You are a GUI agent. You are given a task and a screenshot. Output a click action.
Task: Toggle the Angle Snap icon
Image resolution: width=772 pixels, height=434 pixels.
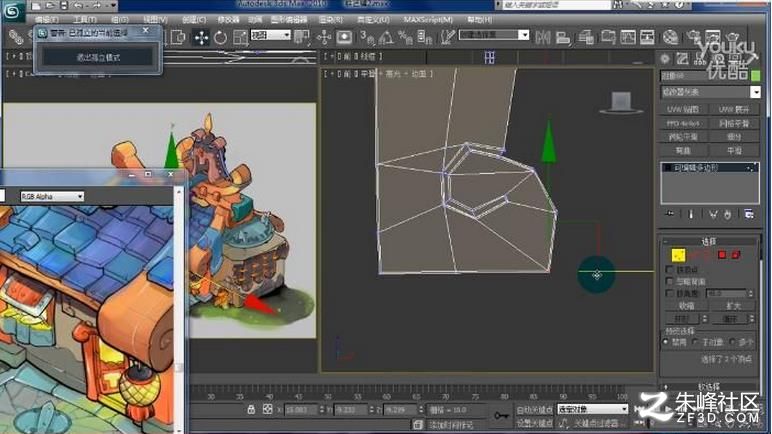386,37
